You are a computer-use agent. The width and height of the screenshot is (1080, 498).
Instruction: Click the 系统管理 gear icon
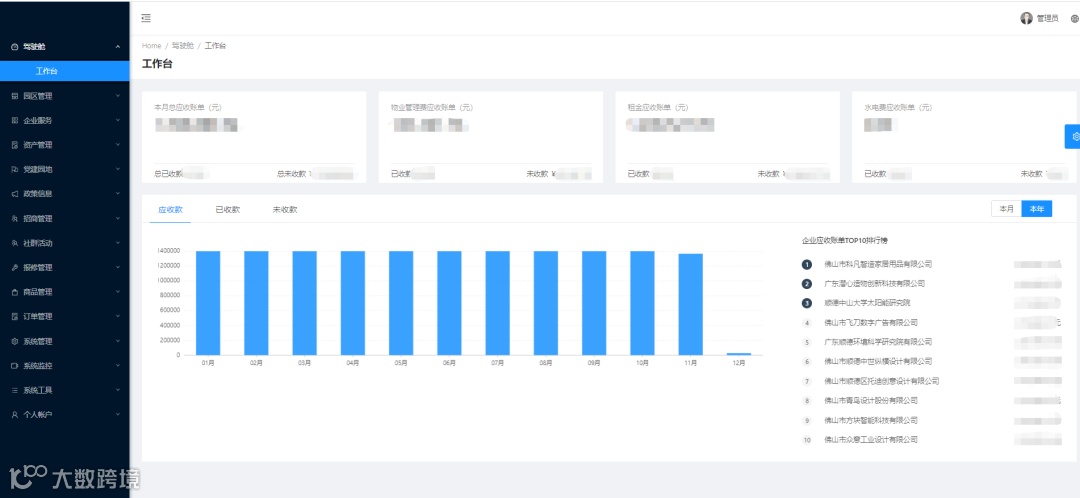pos(15,342)
